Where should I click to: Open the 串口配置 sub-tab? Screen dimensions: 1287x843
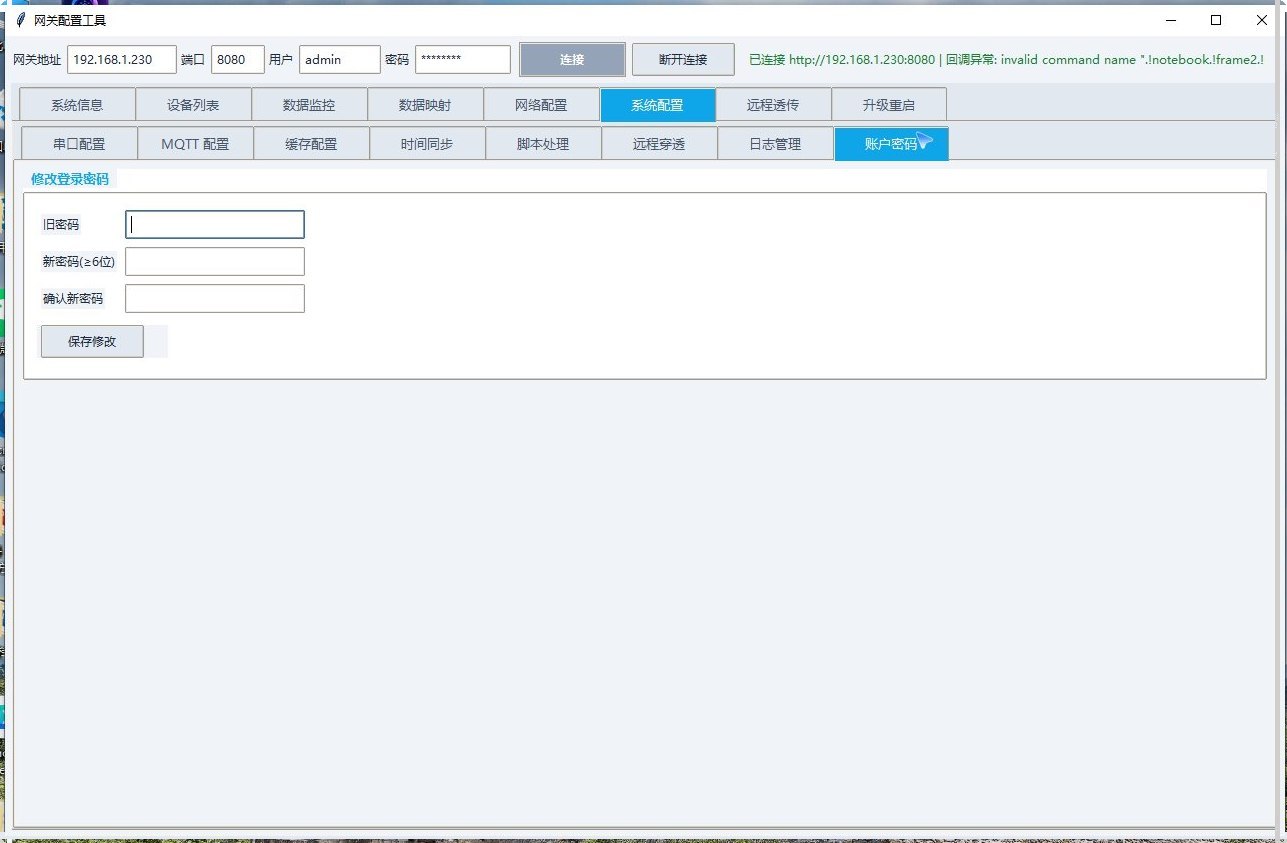click(79, 144)
